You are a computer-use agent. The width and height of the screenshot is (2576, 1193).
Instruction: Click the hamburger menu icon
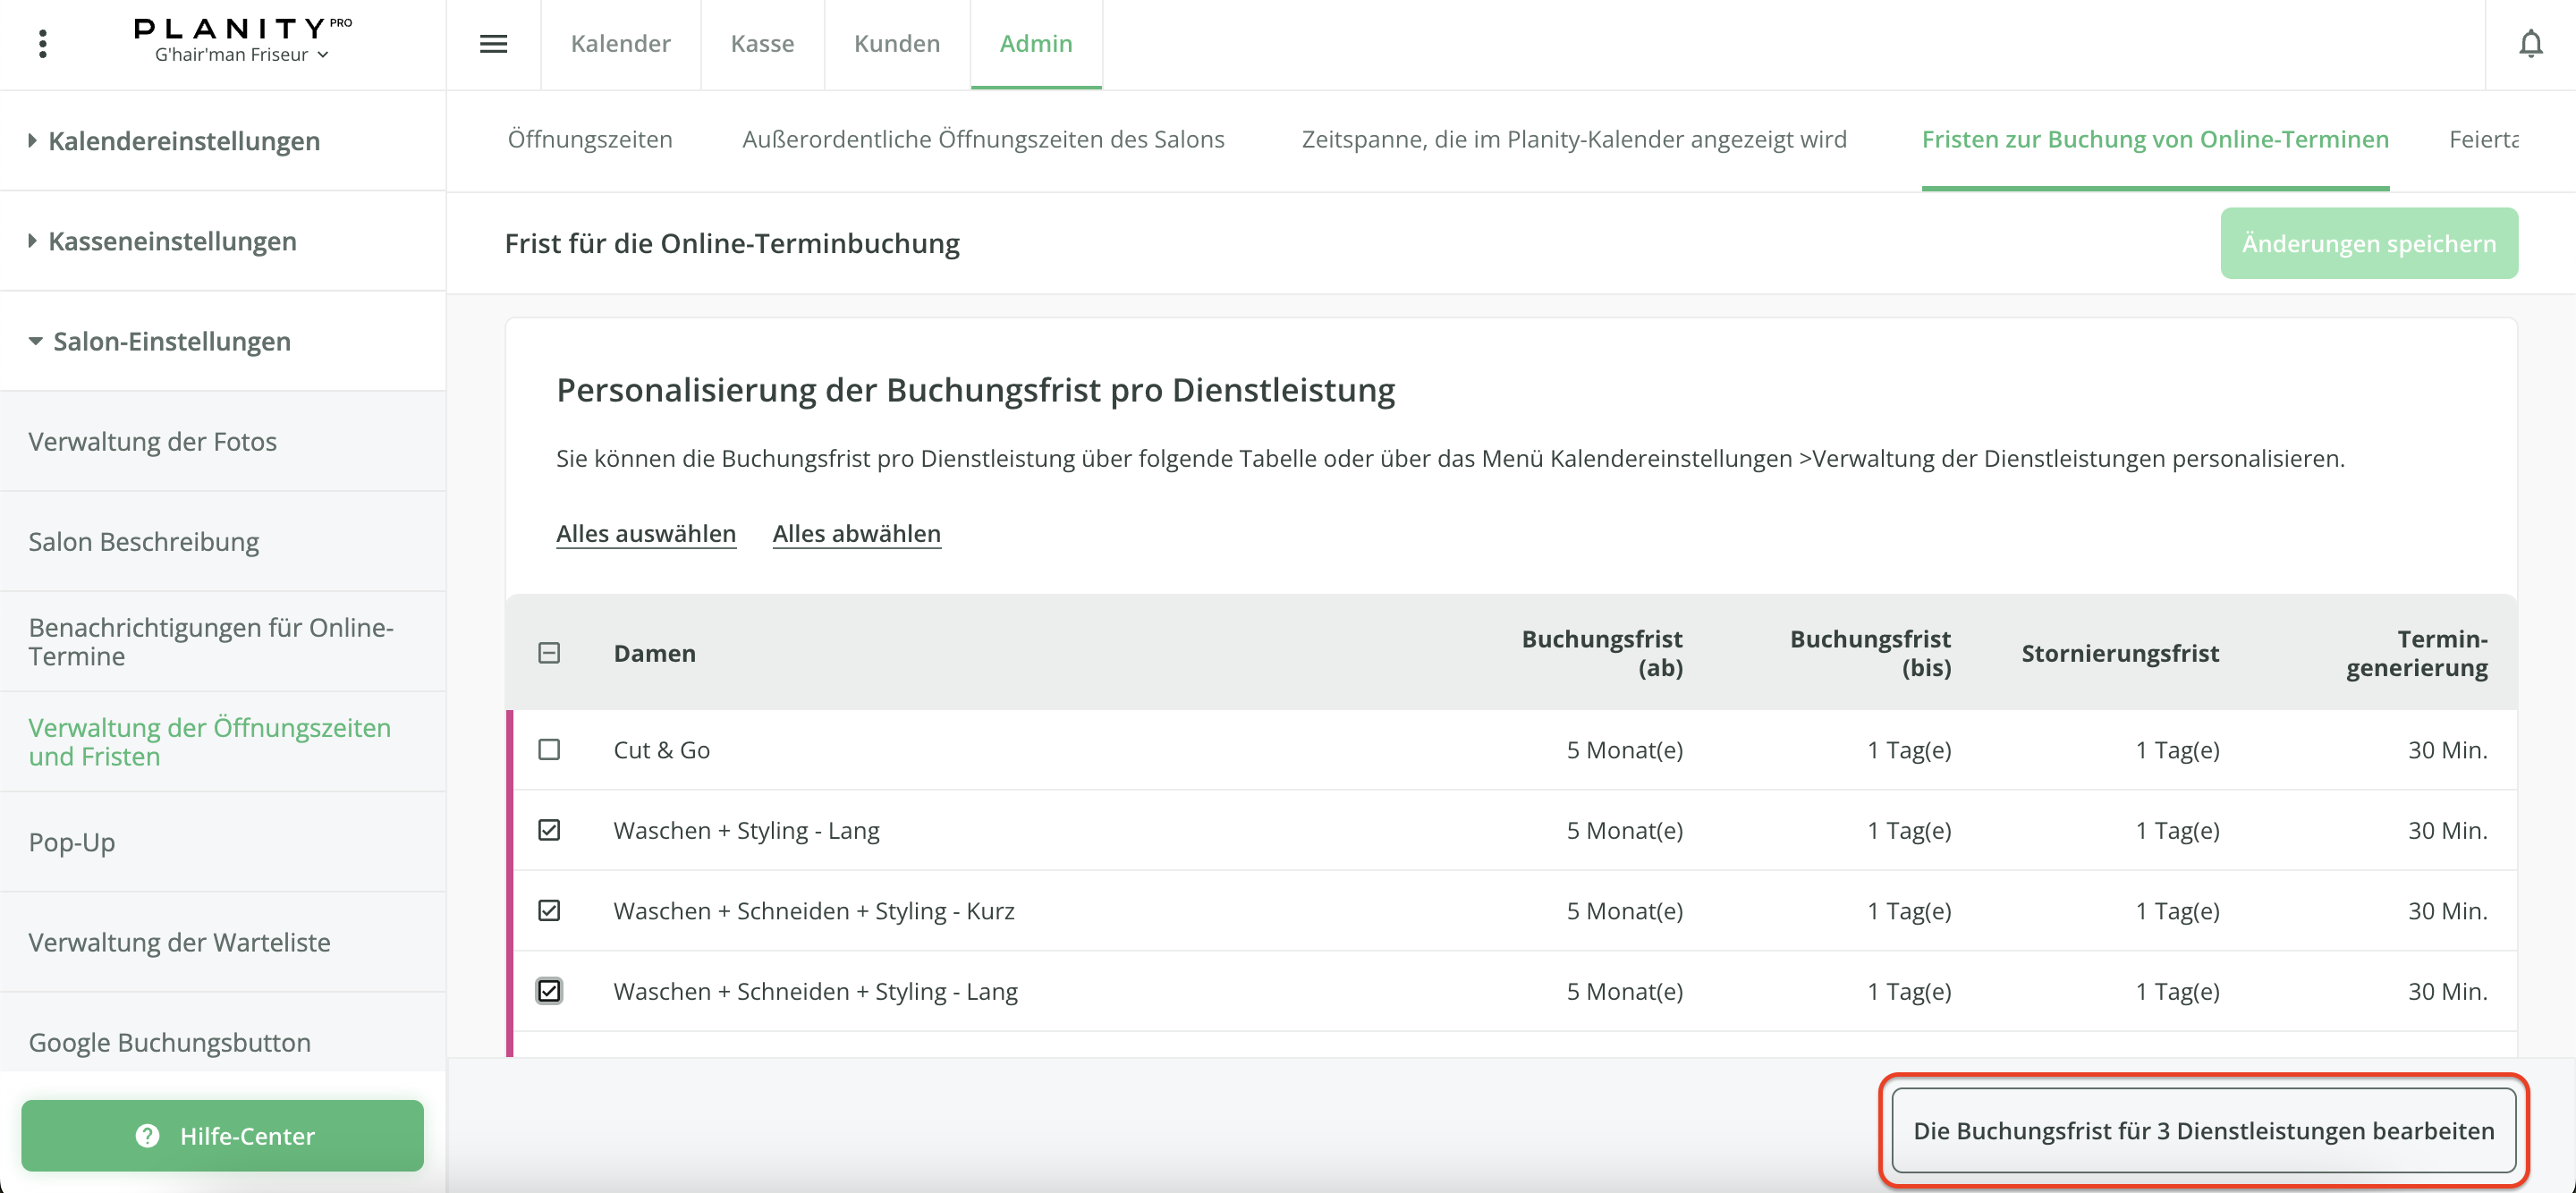(x=493, y=44)
